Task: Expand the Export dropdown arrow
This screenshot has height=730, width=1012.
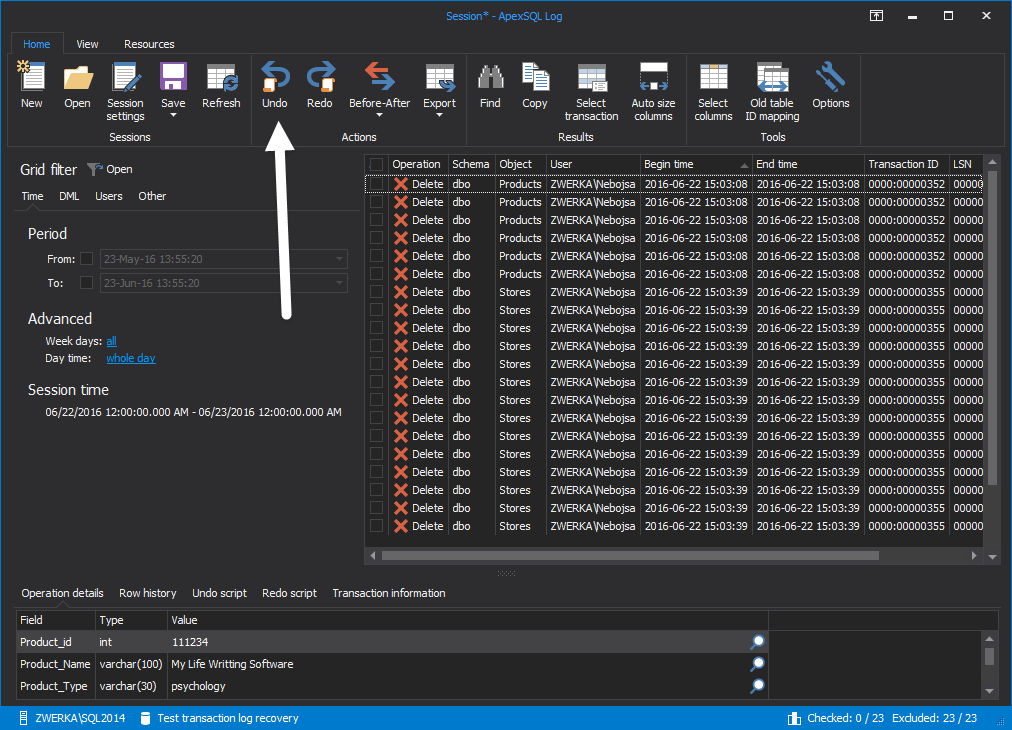Action: point(440,116)
